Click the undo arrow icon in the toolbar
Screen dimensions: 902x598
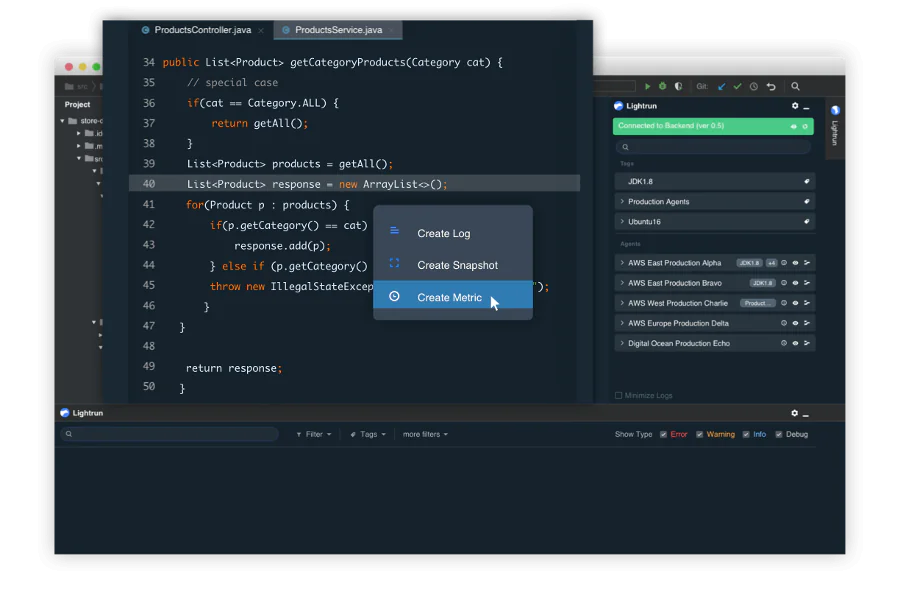[x=772, y=86]
